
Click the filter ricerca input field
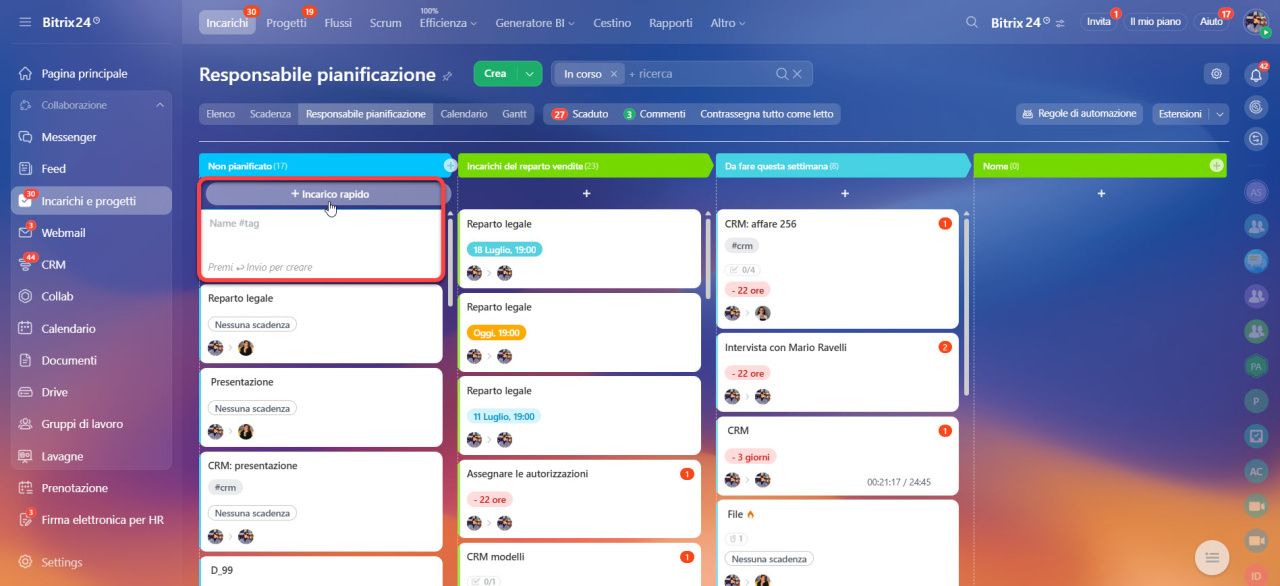click(700, 74)
